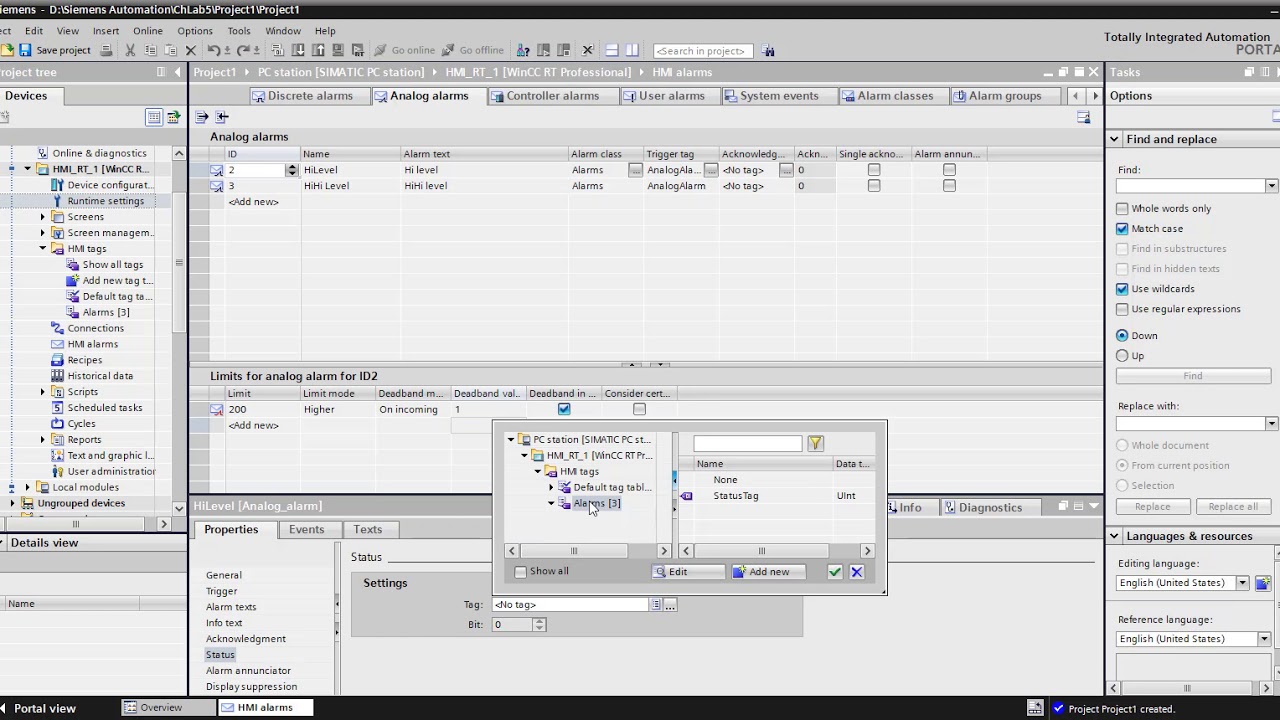This screenshot has width=1280, height=720.
Task: Click the tag picker search input field
Action: pos(748,443)
